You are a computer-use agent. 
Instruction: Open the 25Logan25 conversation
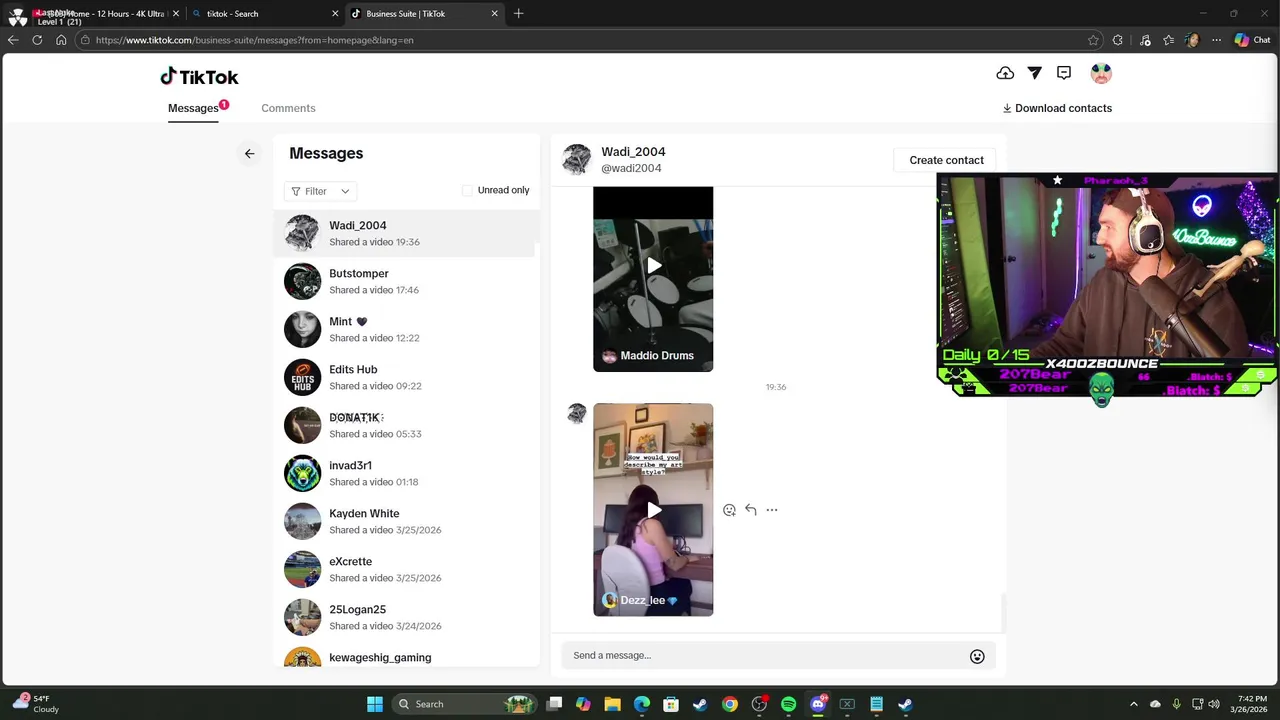pyautogui.click(x=406, y=617)
